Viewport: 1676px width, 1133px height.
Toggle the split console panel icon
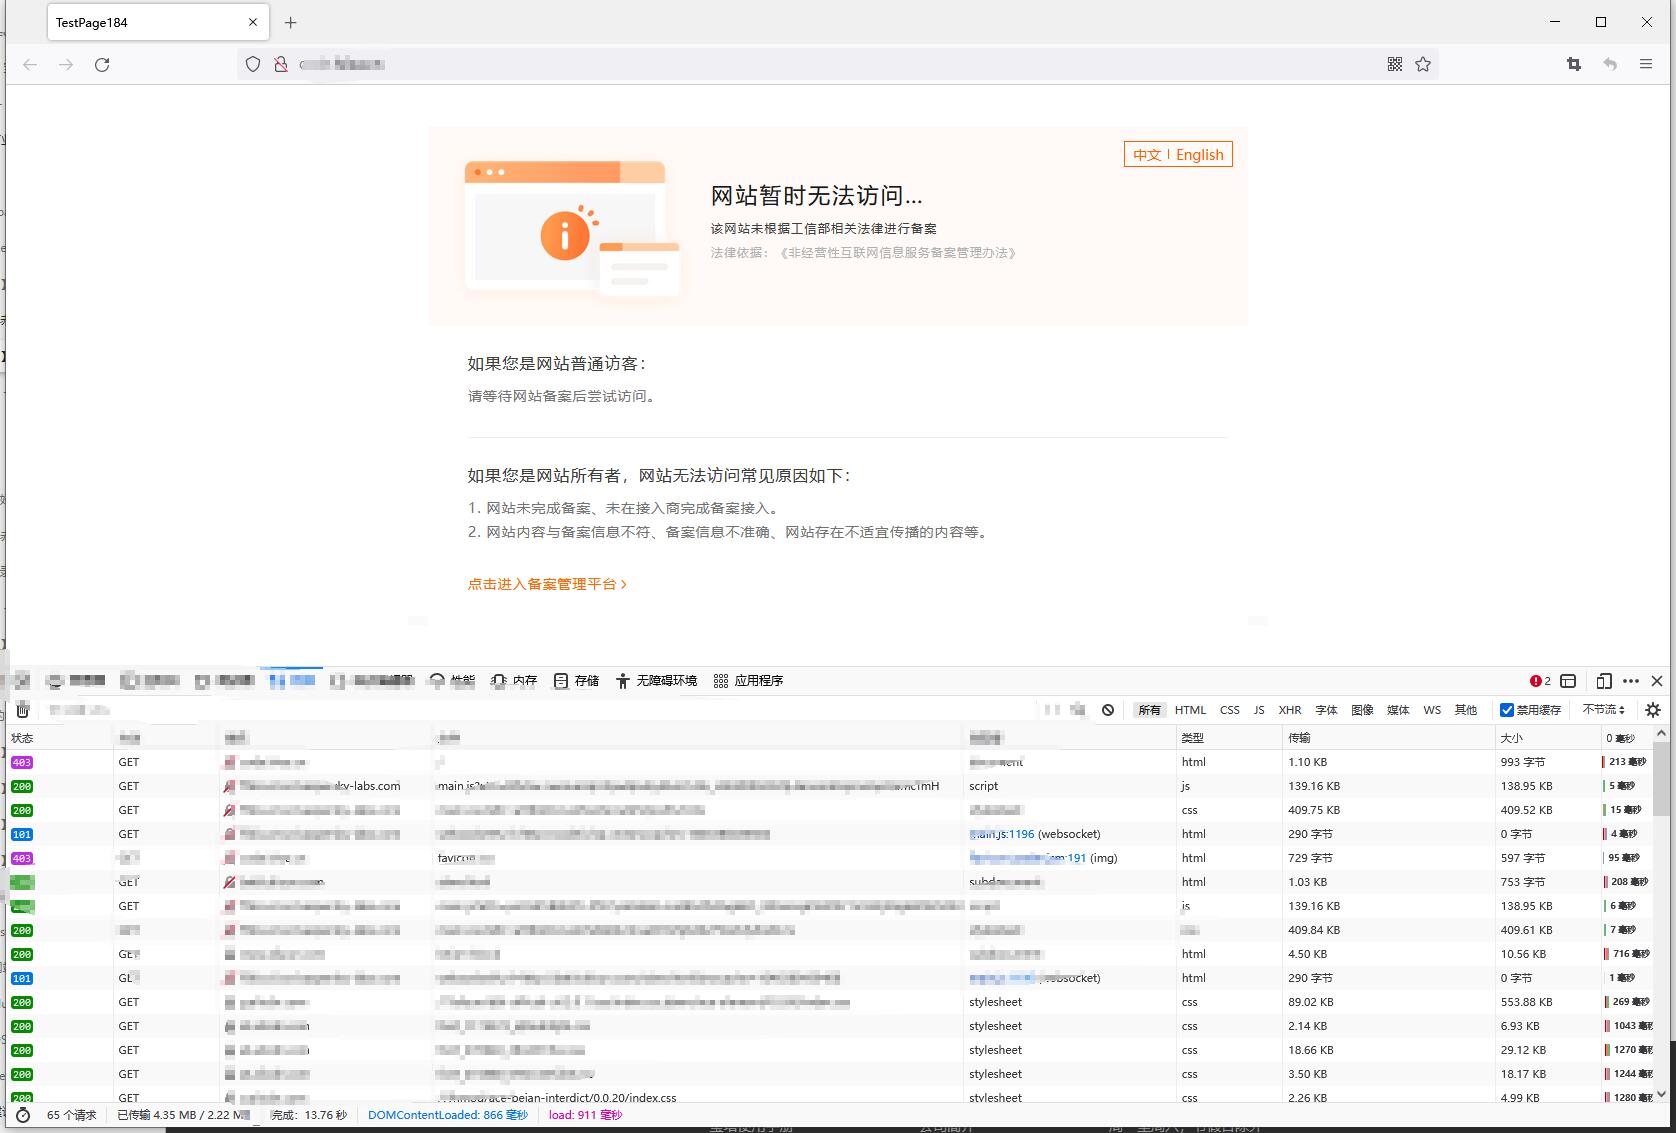click(1569, 681)
